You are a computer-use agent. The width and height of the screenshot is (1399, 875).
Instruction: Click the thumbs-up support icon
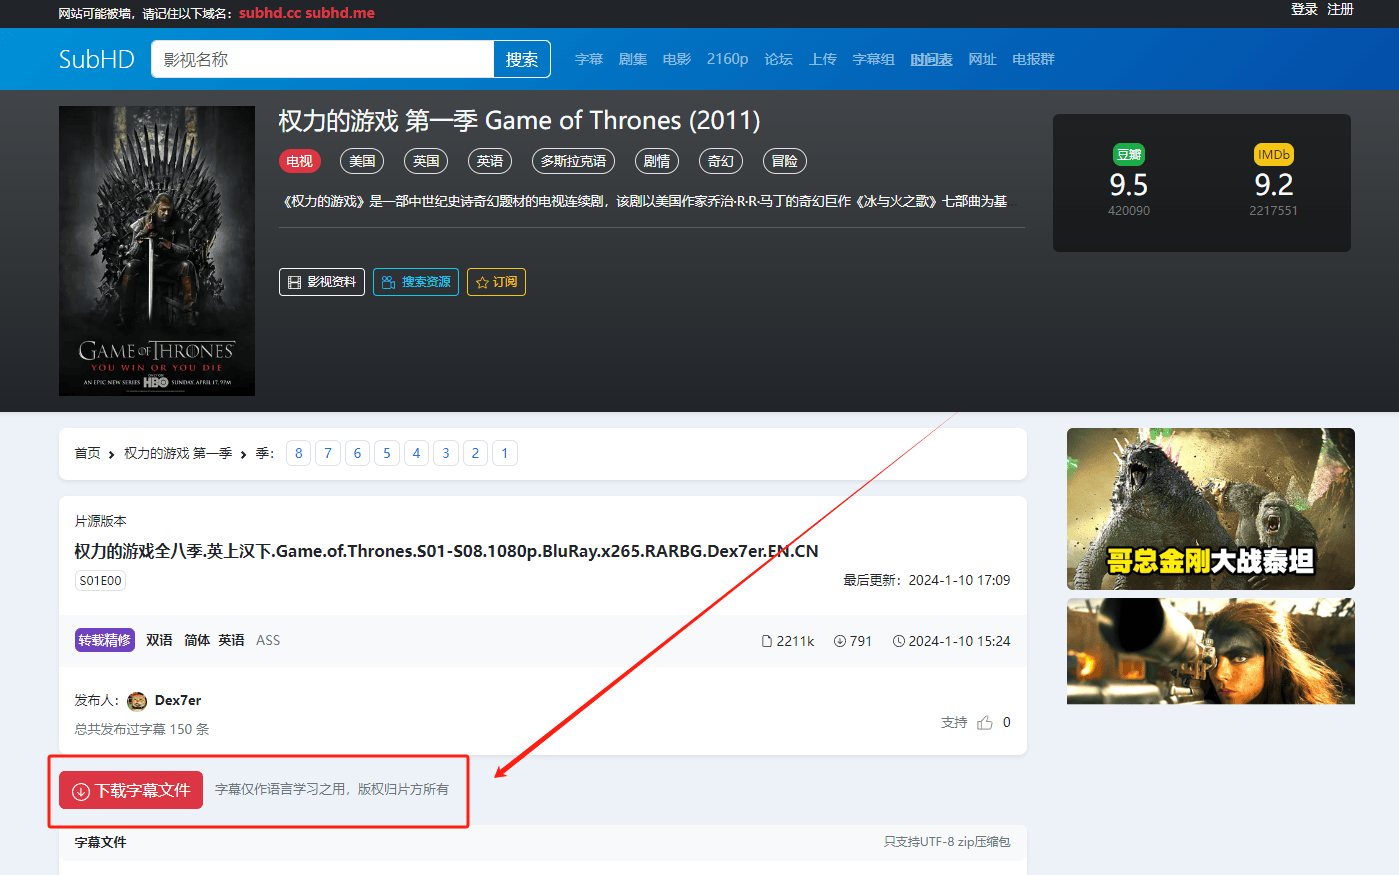tap(985, 722)
